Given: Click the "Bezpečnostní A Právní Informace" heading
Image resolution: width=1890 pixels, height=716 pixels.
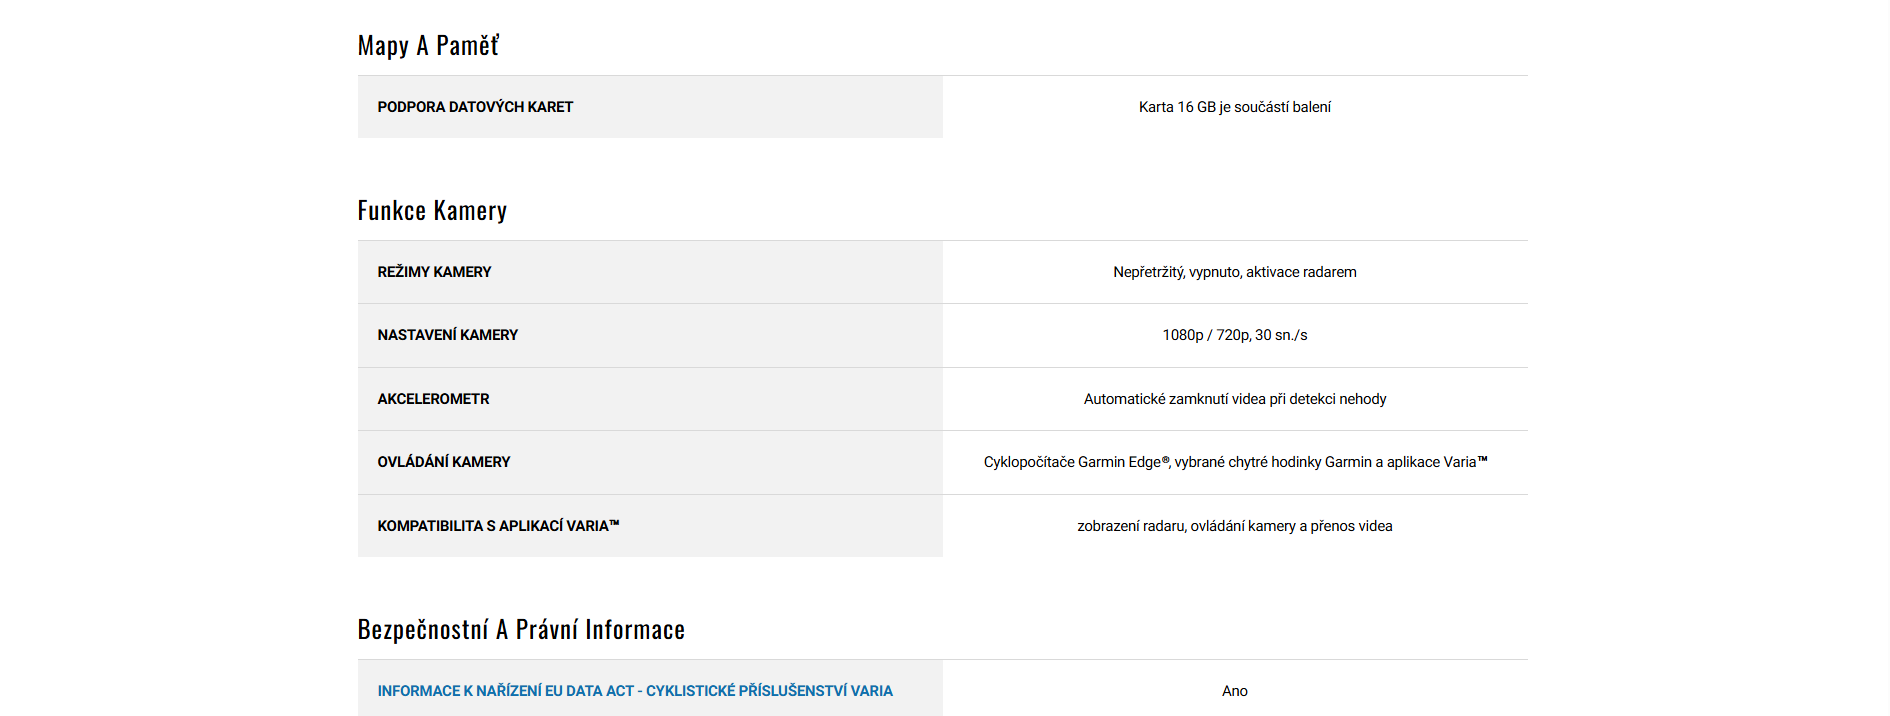Looking at the screenshot, I should point(521,630).
